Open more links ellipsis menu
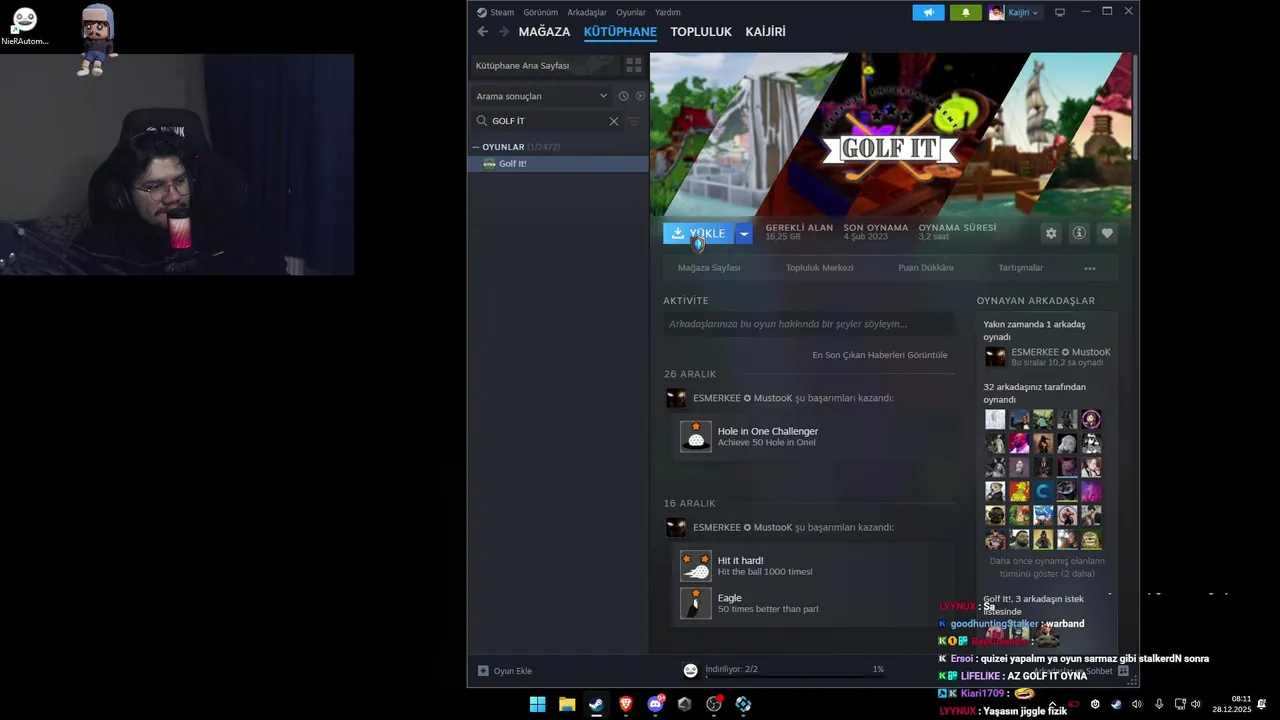Screen dimensions: 1280x720 click(1090, 268)
